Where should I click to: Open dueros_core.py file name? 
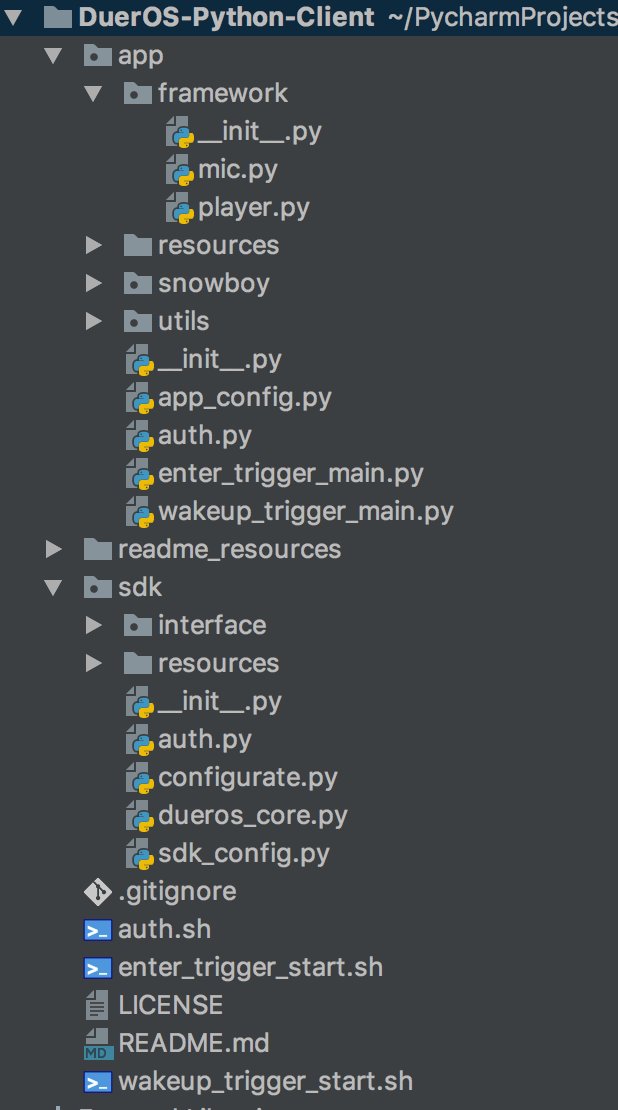point(253,816)
